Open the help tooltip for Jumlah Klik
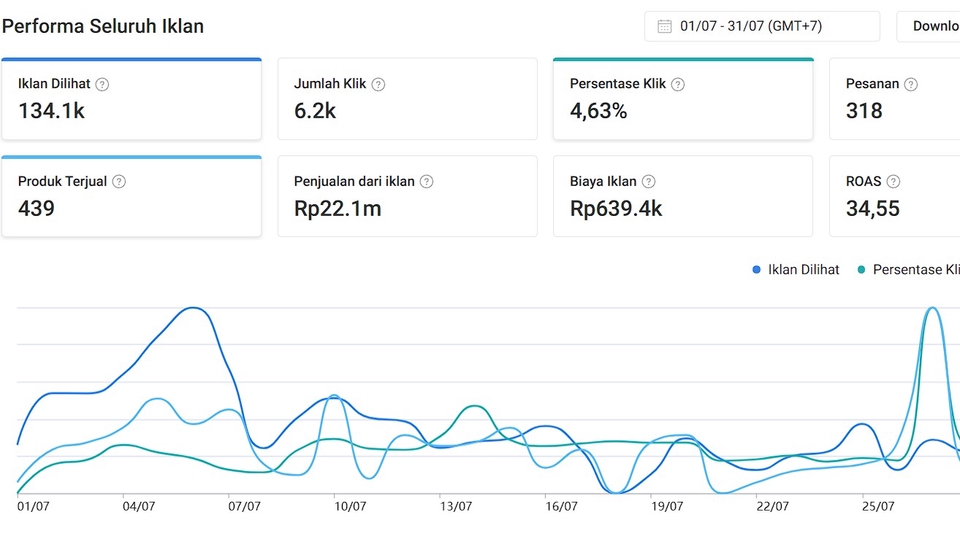Image resolution: width=960 pixels, height=539 pixels. click(x=378, y=85)
